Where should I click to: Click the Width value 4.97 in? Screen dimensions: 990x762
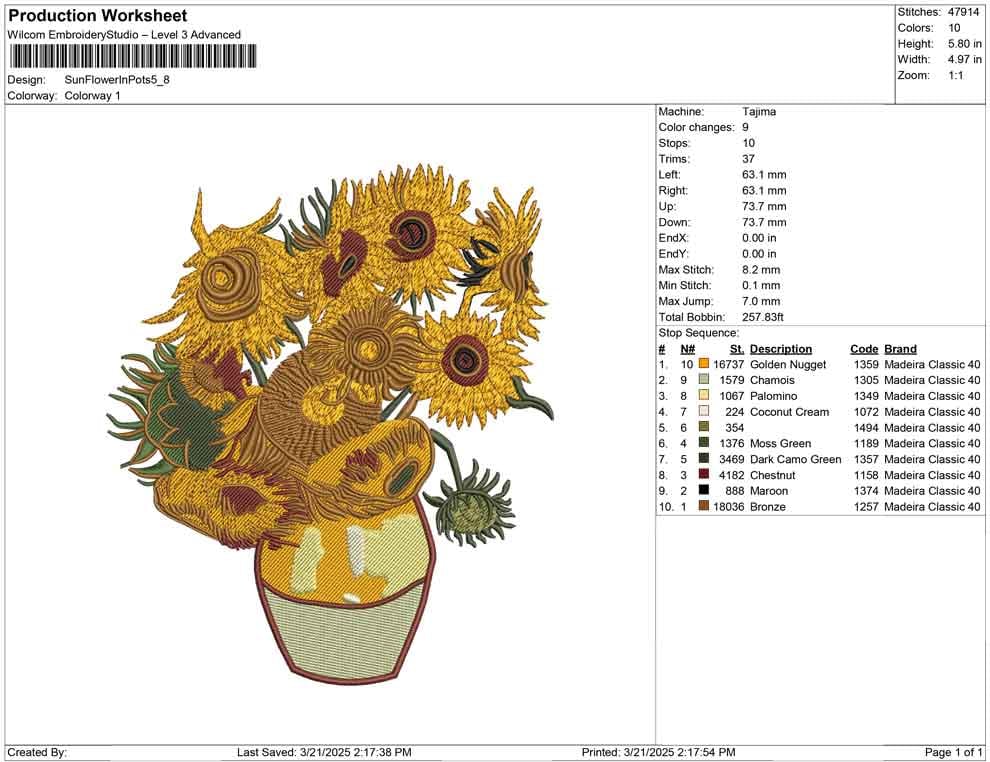[964, 59]
